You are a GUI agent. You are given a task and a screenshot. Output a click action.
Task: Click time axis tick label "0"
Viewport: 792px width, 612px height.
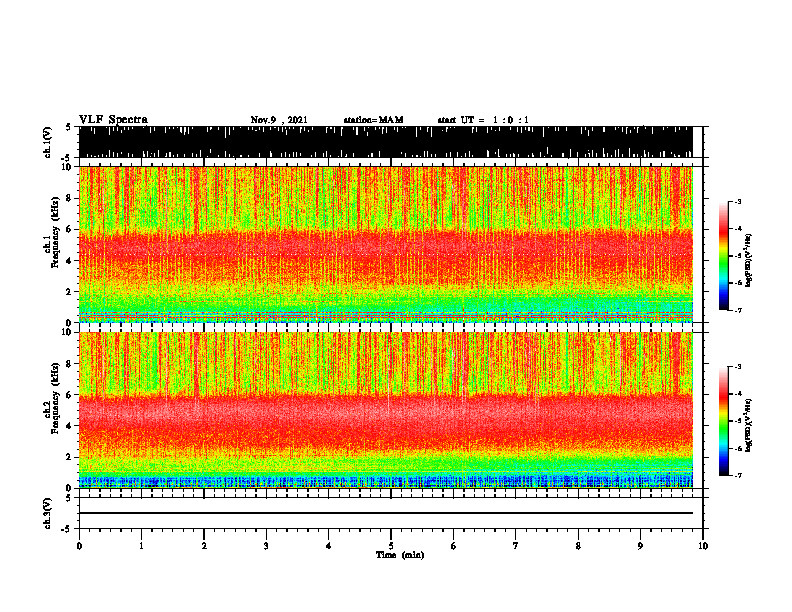pyautogui.click(x=79, y=546)
